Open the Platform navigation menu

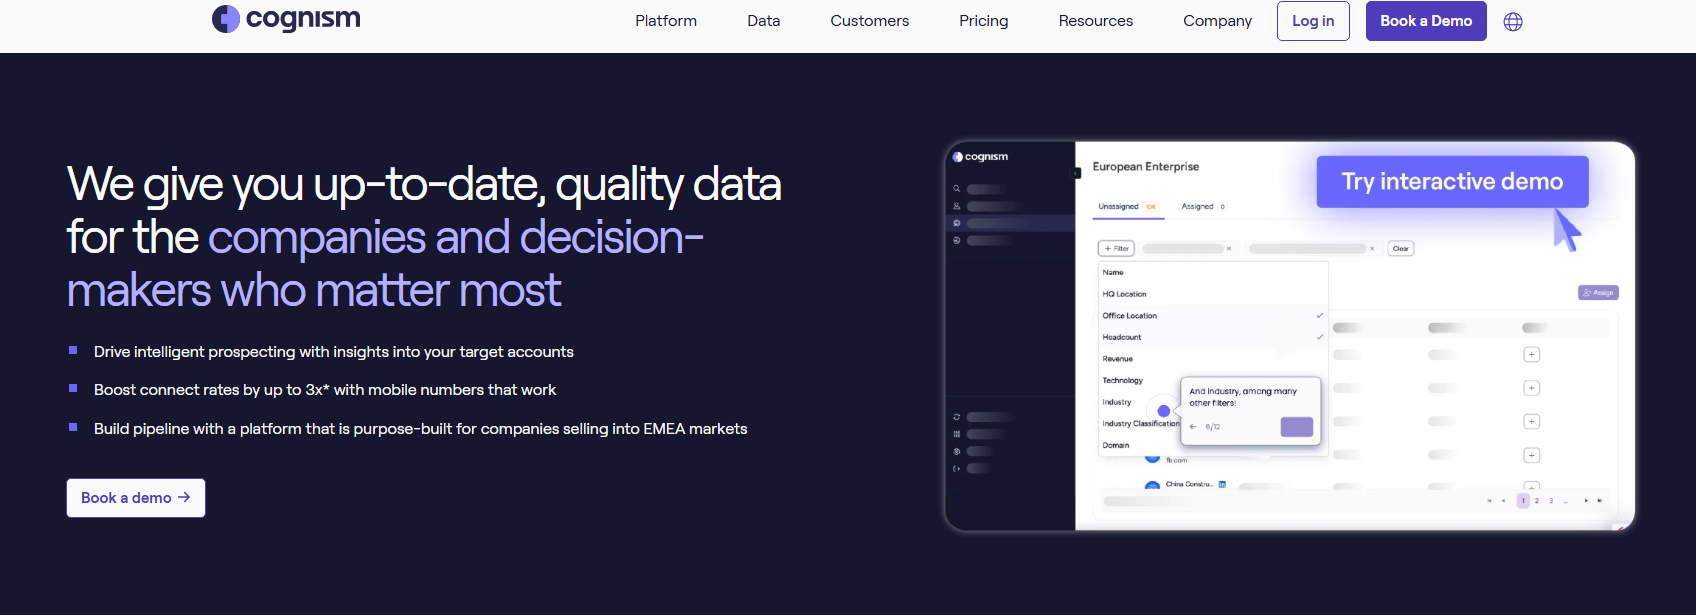[666, 21]
